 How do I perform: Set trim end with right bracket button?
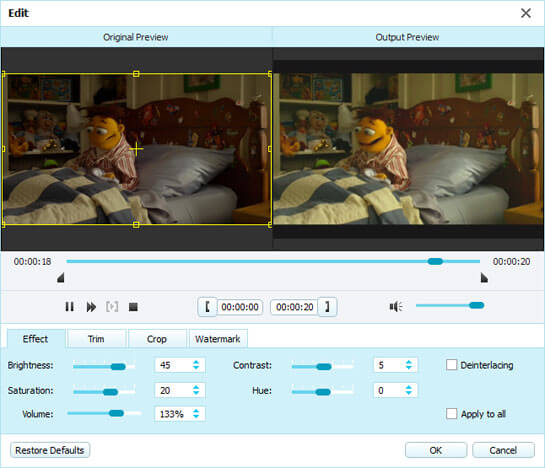(x=327, y=307)
